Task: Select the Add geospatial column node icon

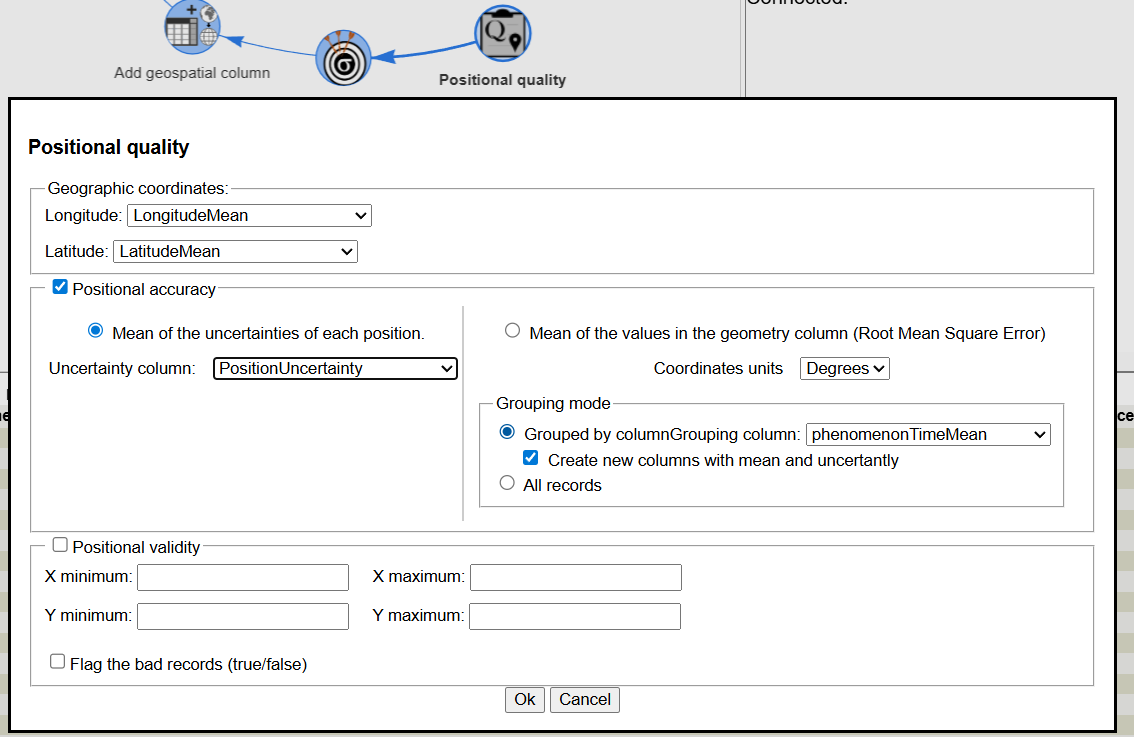Action: (192, 28)
